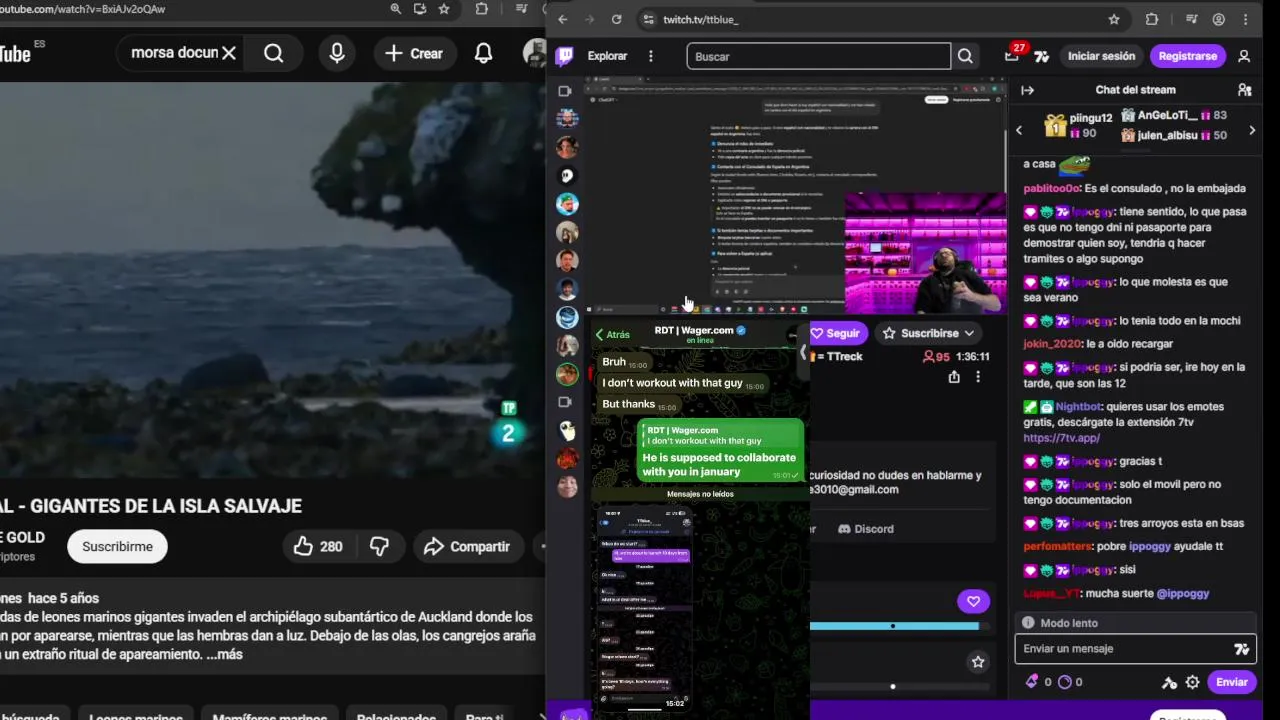Open stream options three-dot menu
This screenshot has width=1280, height=720.
(x=978, y=377)
